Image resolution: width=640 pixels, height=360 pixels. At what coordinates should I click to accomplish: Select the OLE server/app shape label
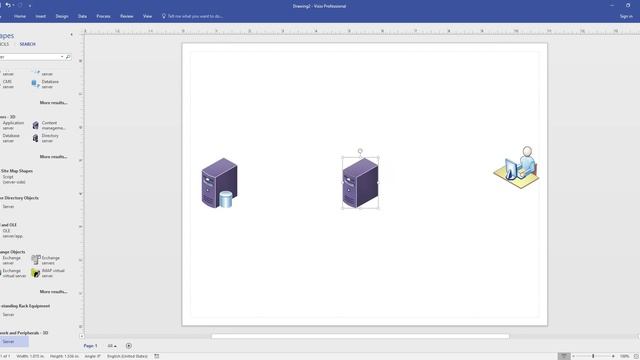pos(13,233)
